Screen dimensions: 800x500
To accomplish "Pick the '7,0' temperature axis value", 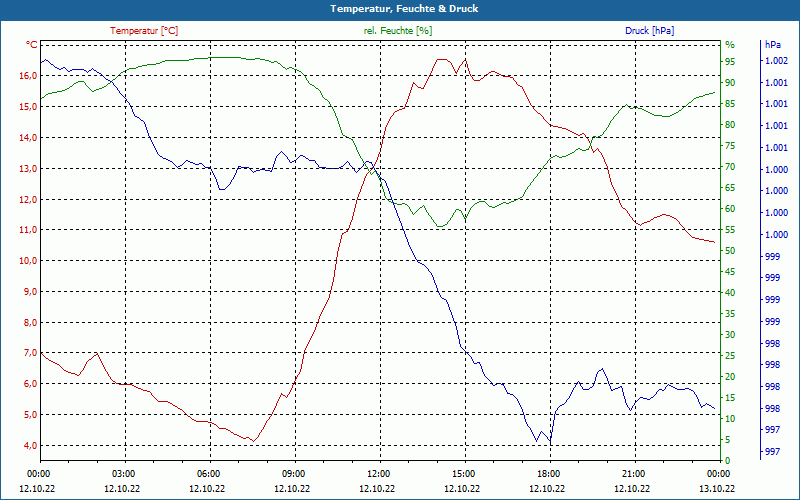I will click(31, 353).
